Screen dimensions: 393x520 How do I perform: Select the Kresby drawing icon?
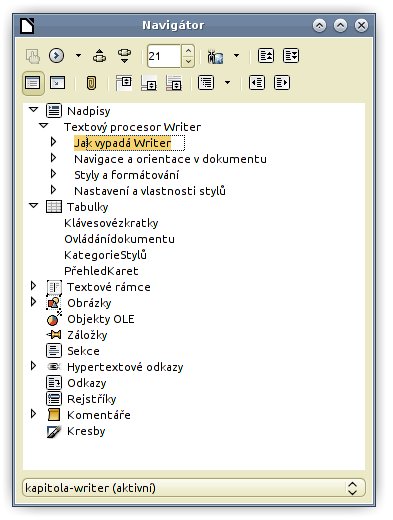click(x=54, y=431)
